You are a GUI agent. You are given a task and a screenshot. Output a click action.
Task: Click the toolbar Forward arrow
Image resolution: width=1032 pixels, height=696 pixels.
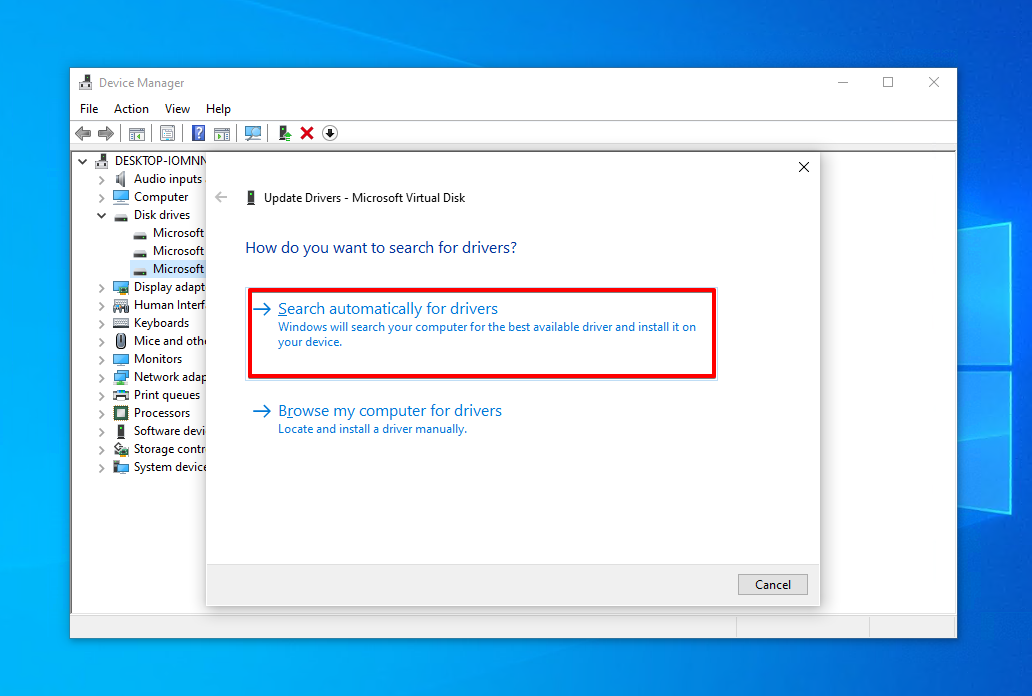(x=105, y=134)
